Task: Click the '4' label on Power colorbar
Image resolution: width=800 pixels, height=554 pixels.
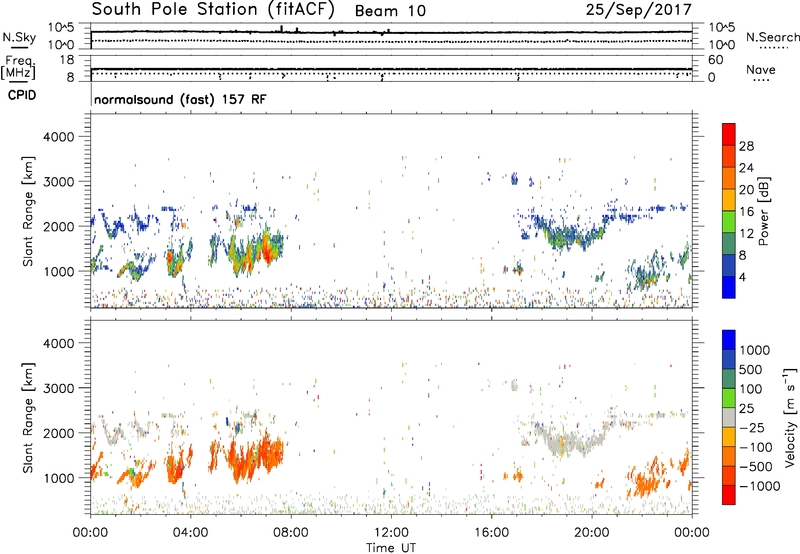Action: click(742, 277)
